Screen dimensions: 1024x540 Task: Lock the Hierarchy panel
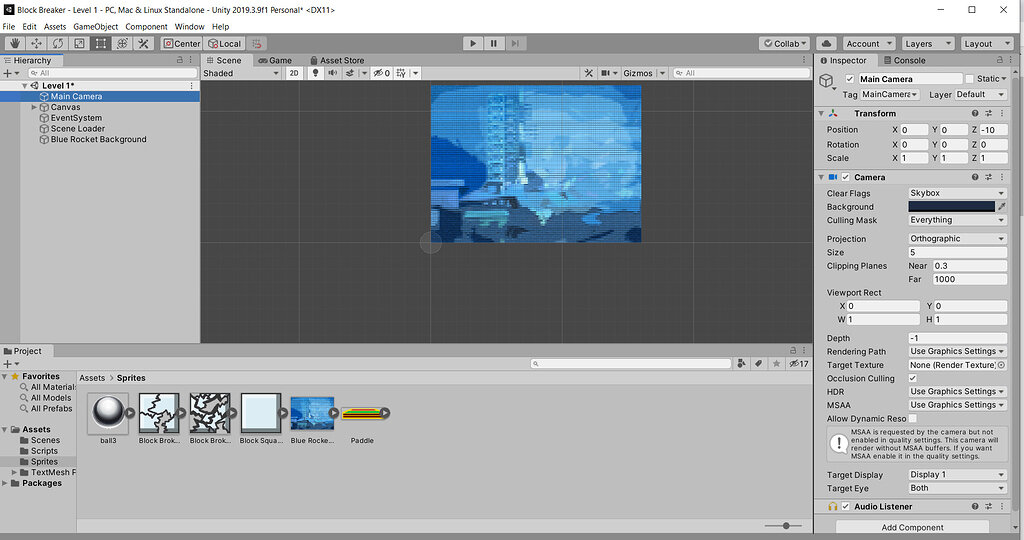click(180, 59)
